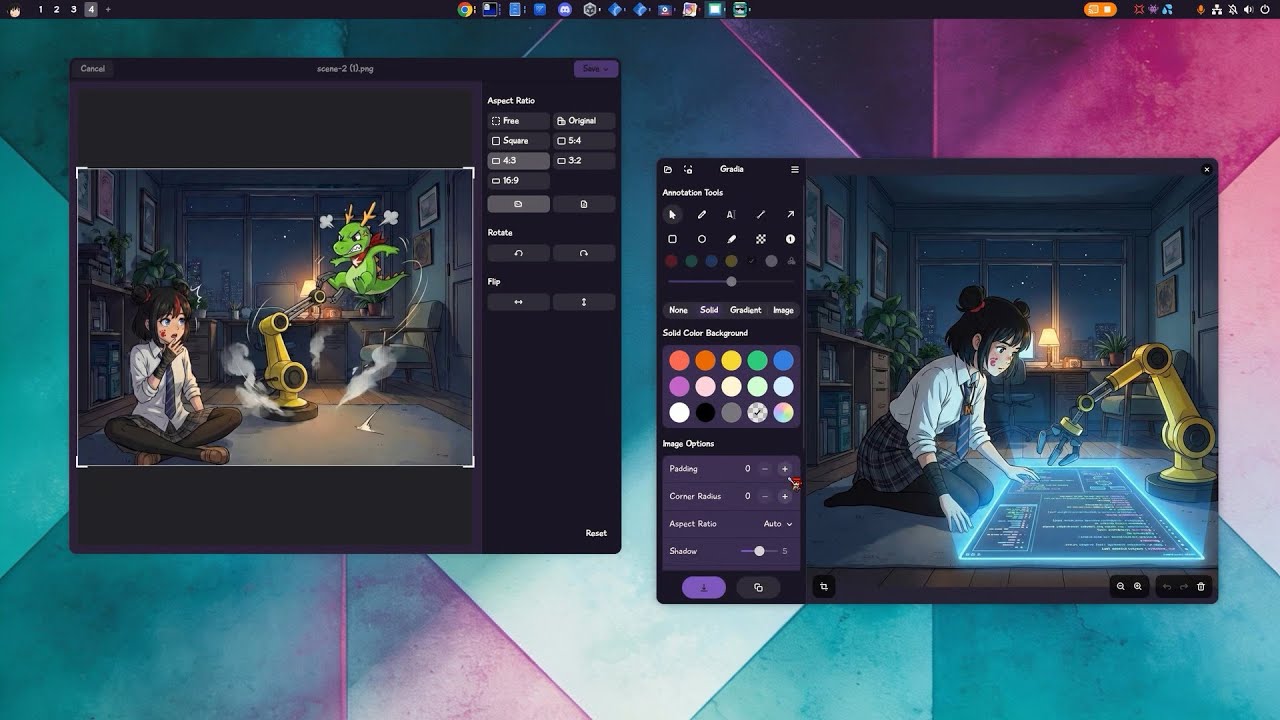1280x720 pixels.
Task: Select the Free aspect ratio
Action: pyautogui.click(x=518, y=121)
